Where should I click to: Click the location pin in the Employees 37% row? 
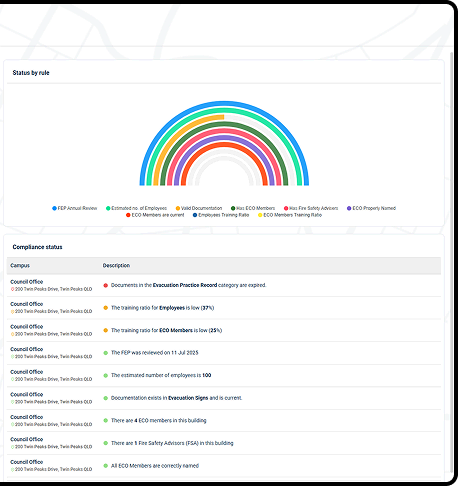click(12, 312)
